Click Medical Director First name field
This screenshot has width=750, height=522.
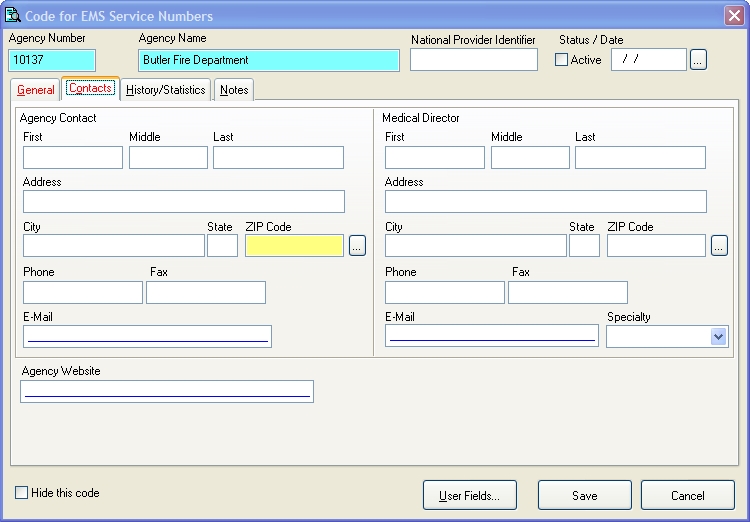click(435, 157)
